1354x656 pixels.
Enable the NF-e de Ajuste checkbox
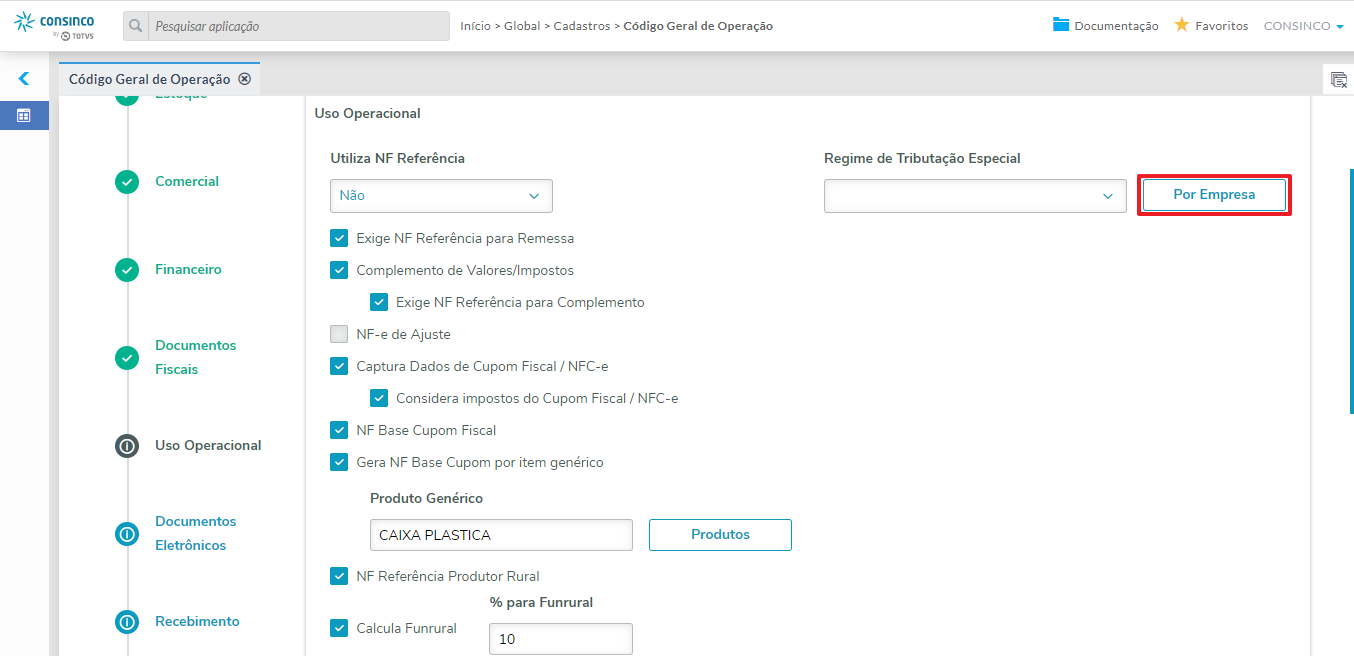tap(339, 334)
